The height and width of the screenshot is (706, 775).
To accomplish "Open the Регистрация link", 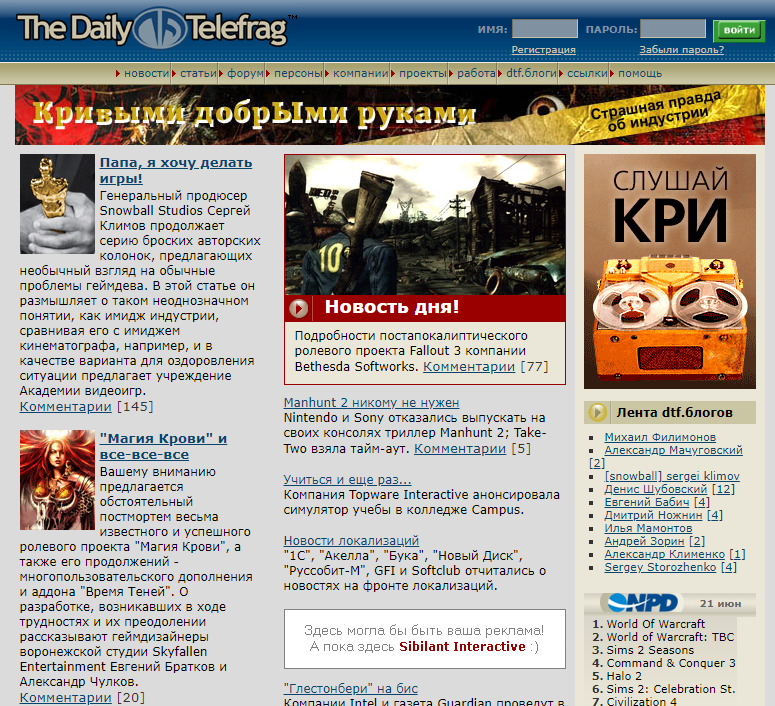I will (544, 49).
